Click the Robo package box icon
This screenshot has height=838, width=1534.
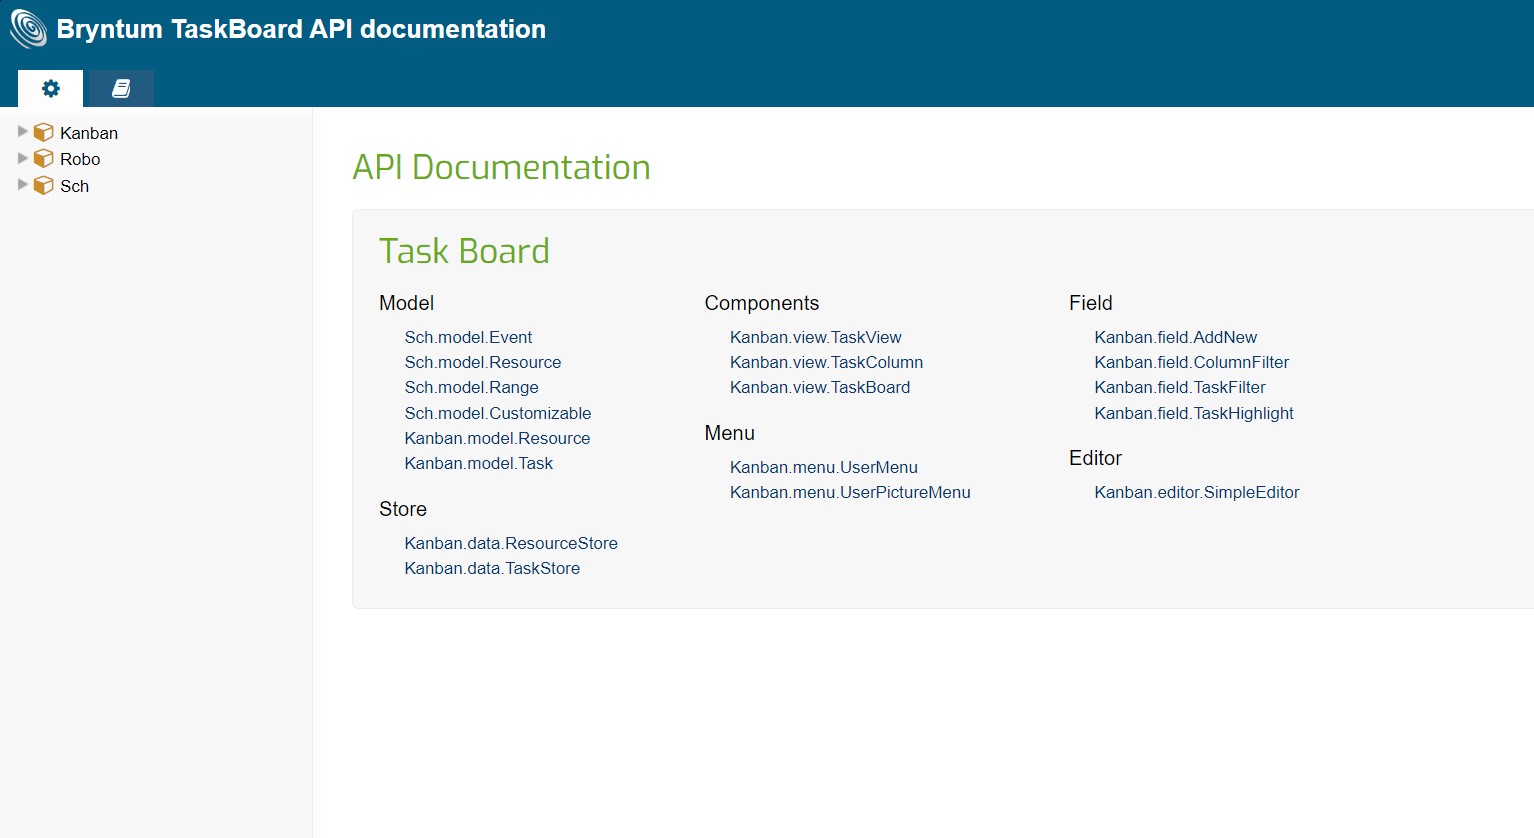point(44,158)
